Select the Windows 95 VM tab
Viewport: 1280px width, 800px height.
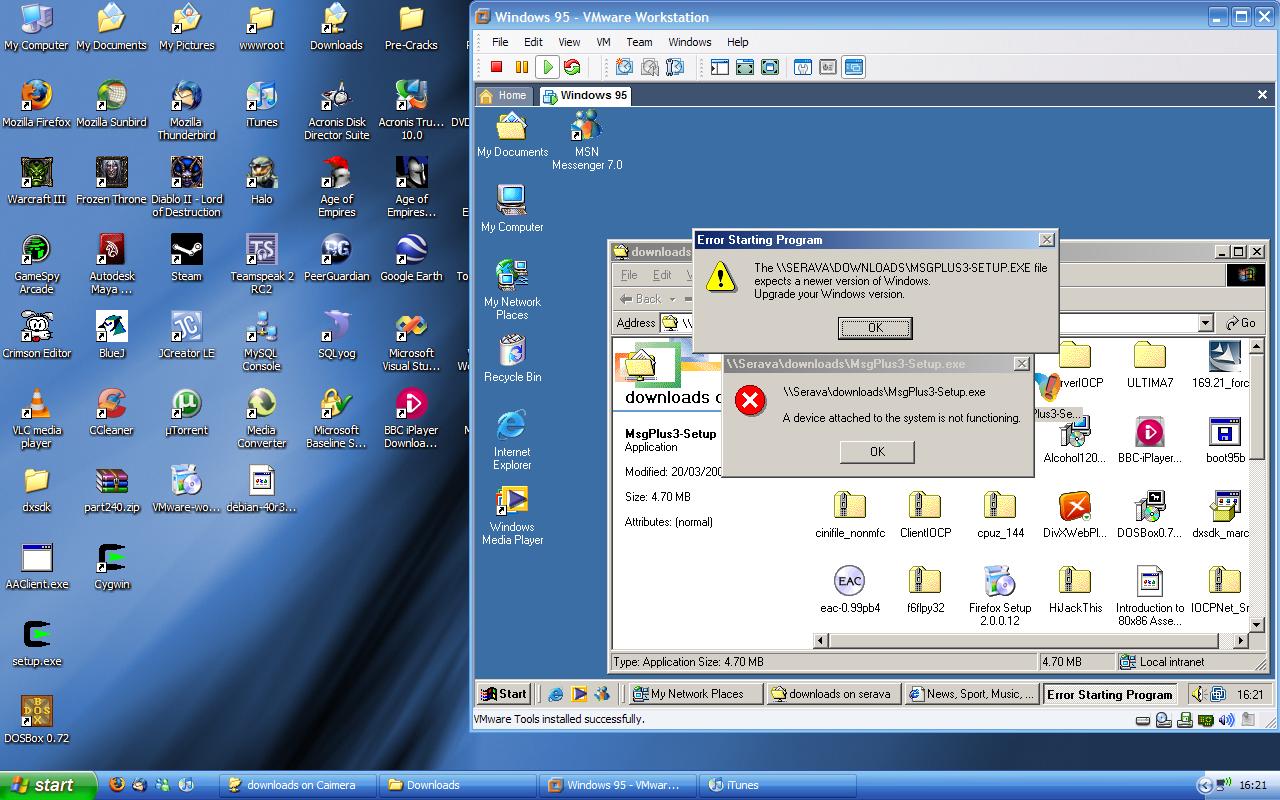585,96
